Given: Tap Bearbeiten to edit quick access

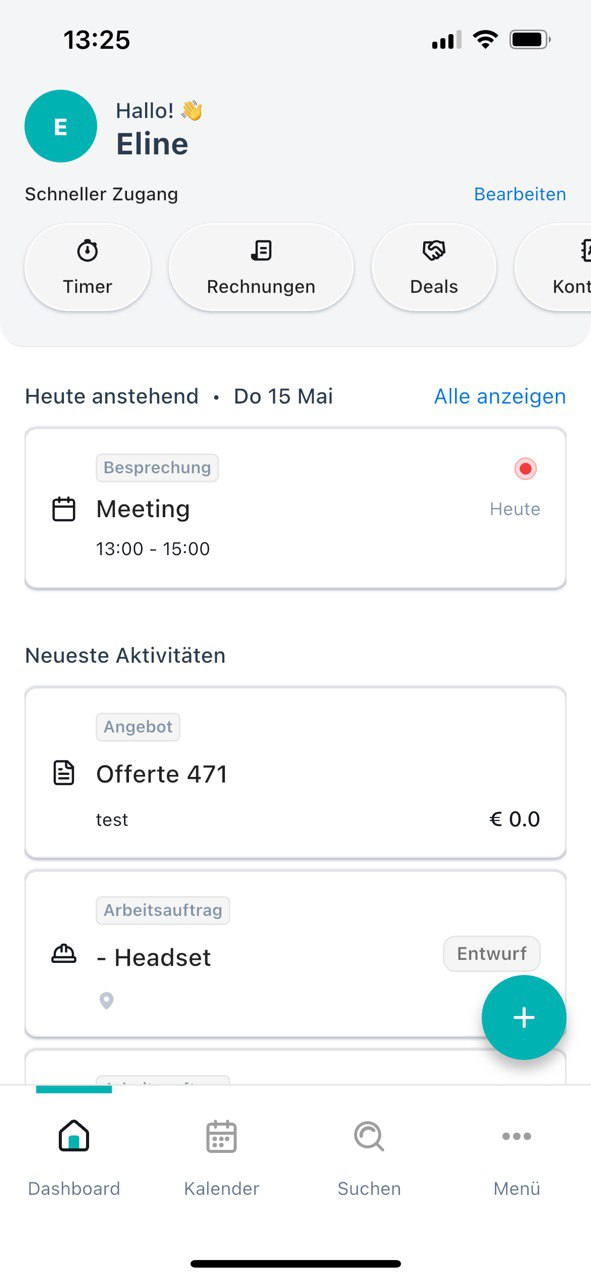Looking at the screenshot, I should [520, 194].
